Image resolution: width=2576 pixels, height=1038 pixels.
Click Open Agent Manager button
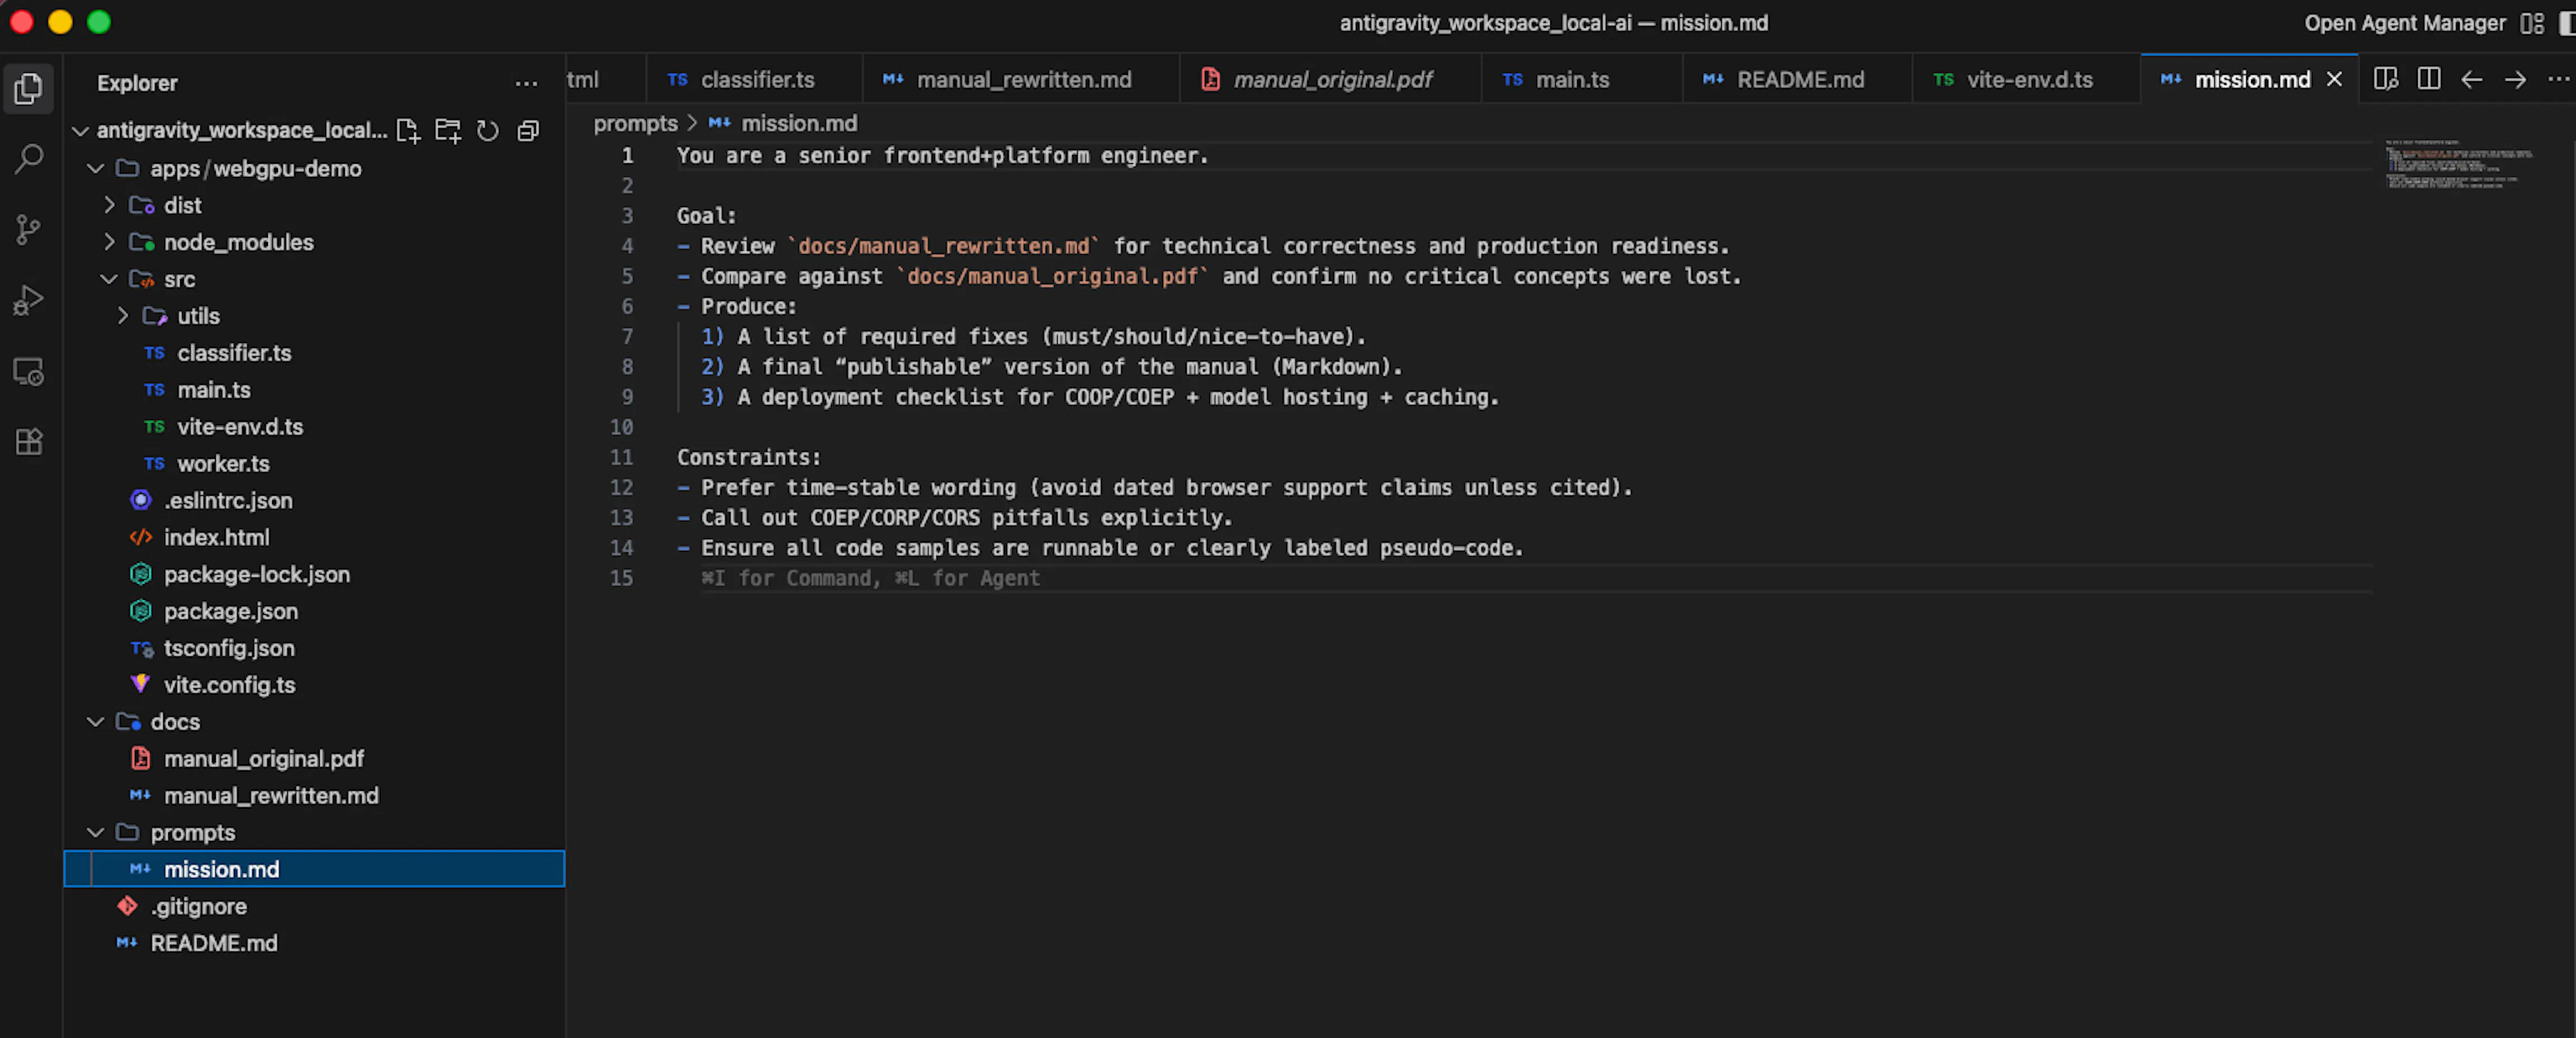(x=2404, y=23)
